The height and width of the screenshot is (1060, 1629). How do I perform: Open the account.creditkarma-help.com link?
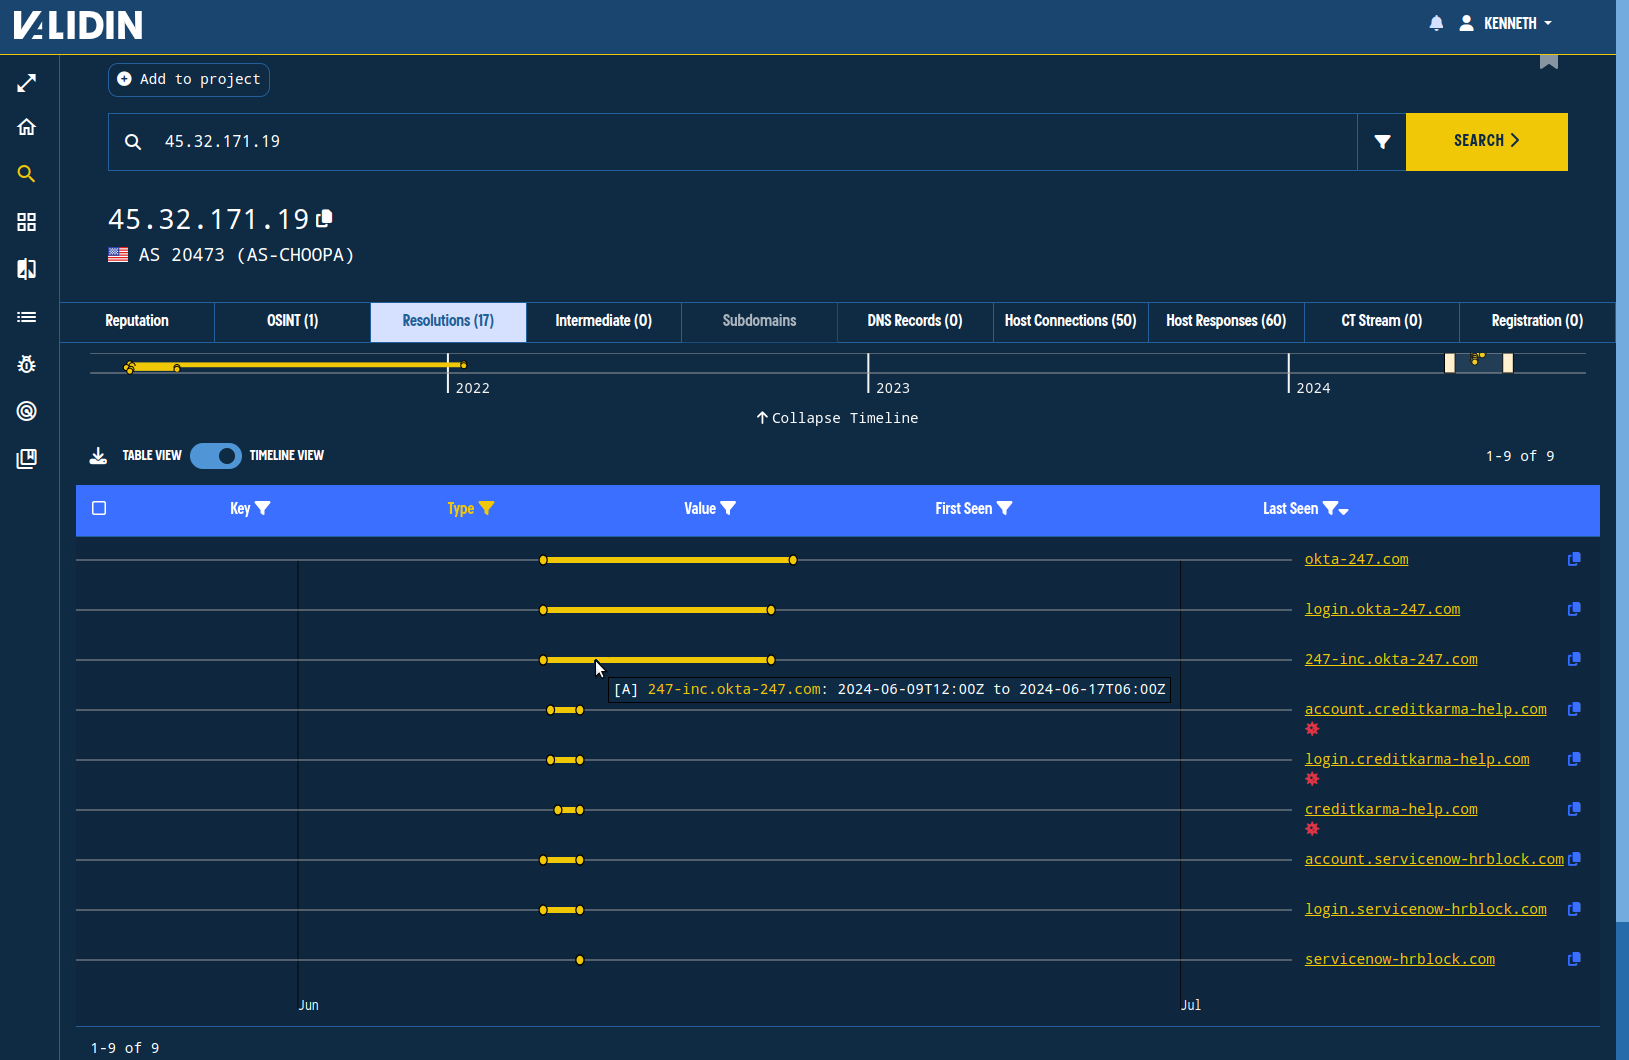coord(1425,709)
